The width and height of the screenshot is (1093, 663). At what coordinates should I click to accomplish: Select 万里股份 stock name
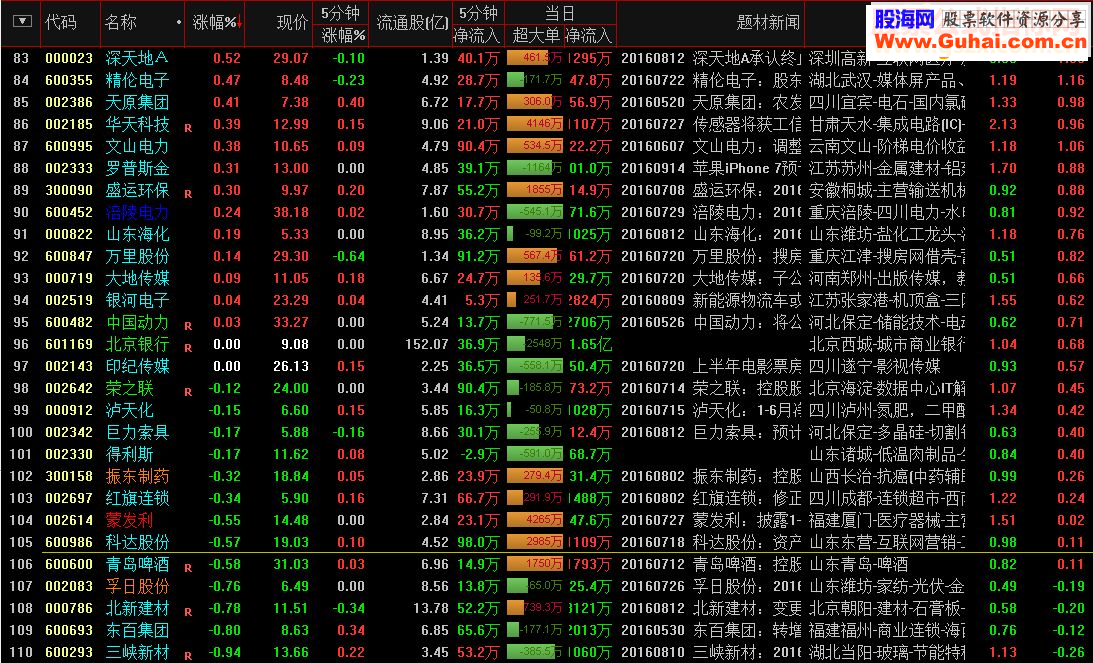[137, 256]
